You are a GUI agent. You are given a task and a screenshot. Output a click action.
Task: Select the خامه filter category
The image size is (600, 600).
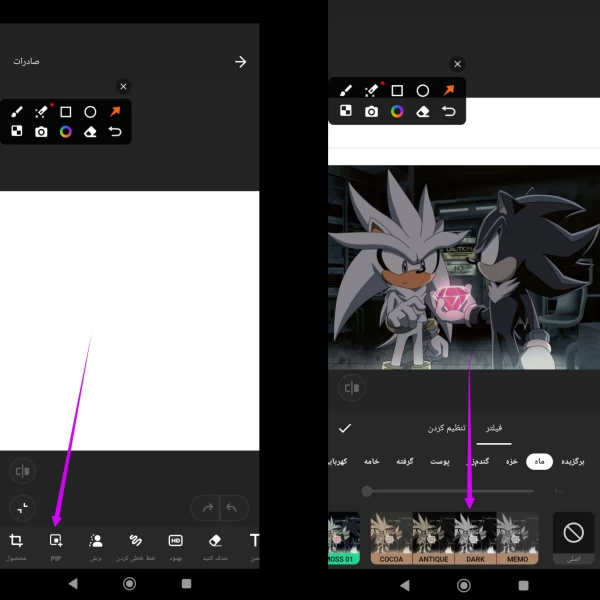(372, 461)
